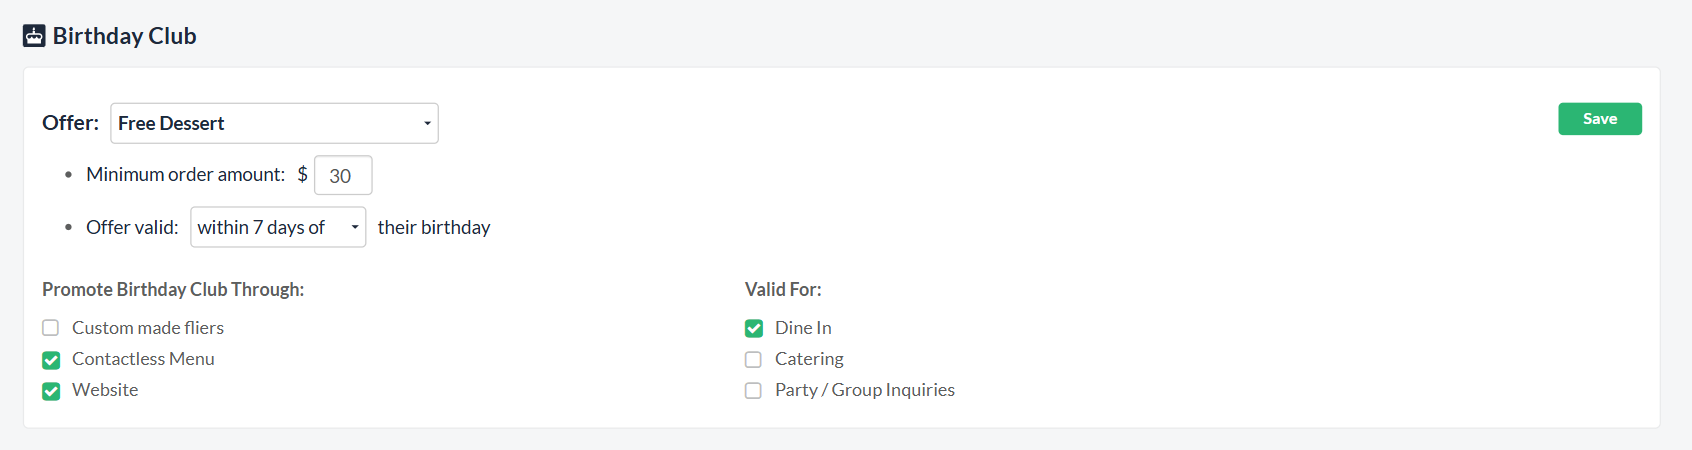Uncheck the Website checkbox
The height and width of the screenshot is (450, 1692).
point(51,391)
